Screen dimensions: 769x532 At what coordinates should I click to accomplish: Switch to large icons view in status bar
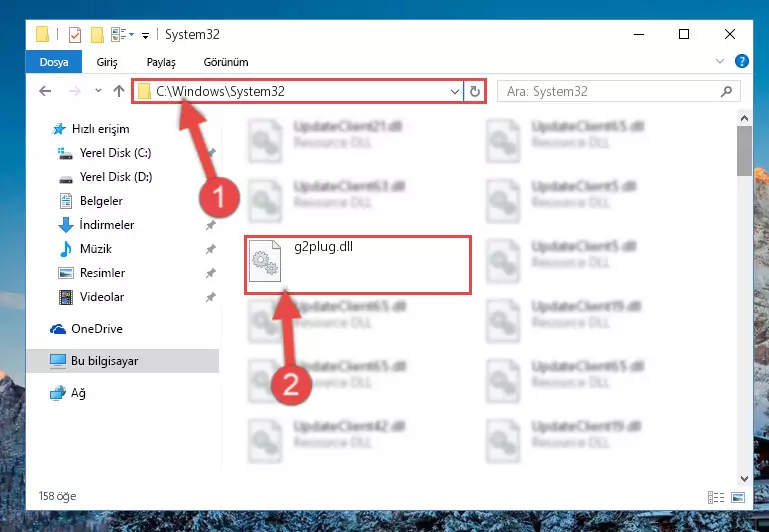tap(738, 498)
